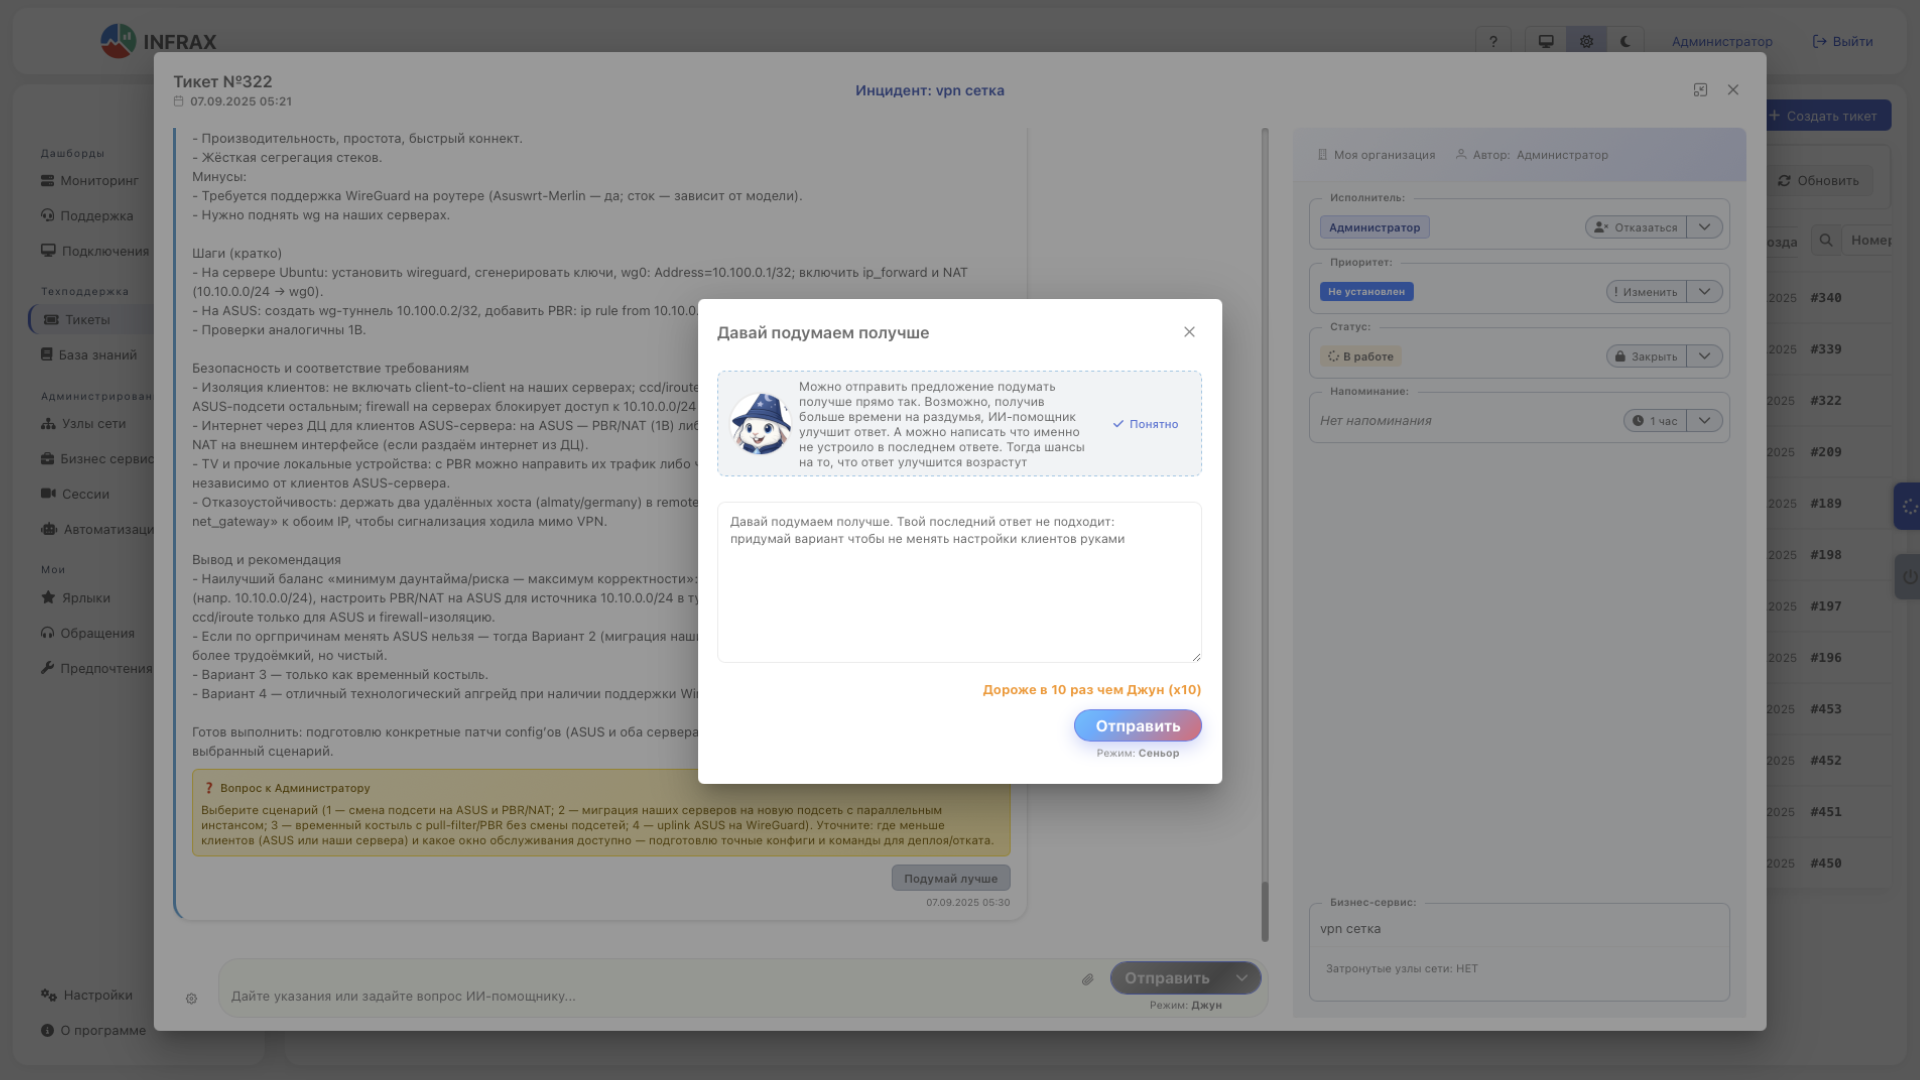Select the monitor display icon in top bar
Image resolution: width=1920 pixels, height=1080 pixels.
coord(1546,41)
